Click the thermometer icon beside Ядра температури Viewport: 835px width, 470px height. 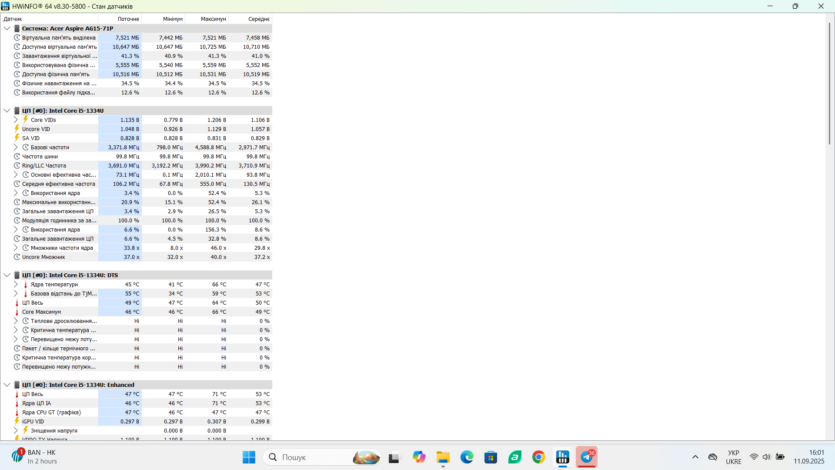(26, 284)
